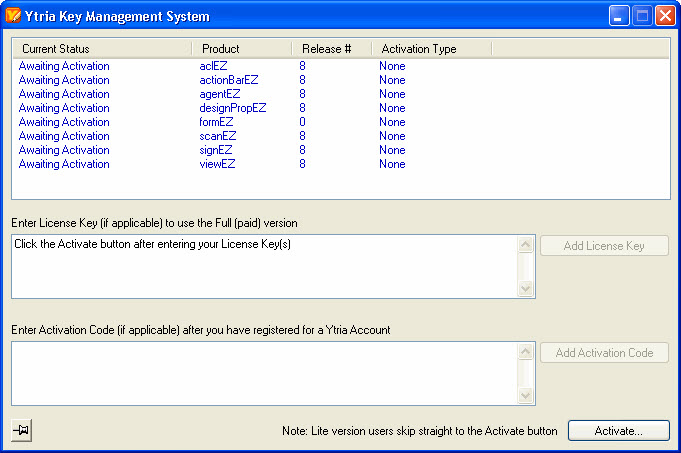
Task: Select the aclEZ product row
Action: (214, 66)
